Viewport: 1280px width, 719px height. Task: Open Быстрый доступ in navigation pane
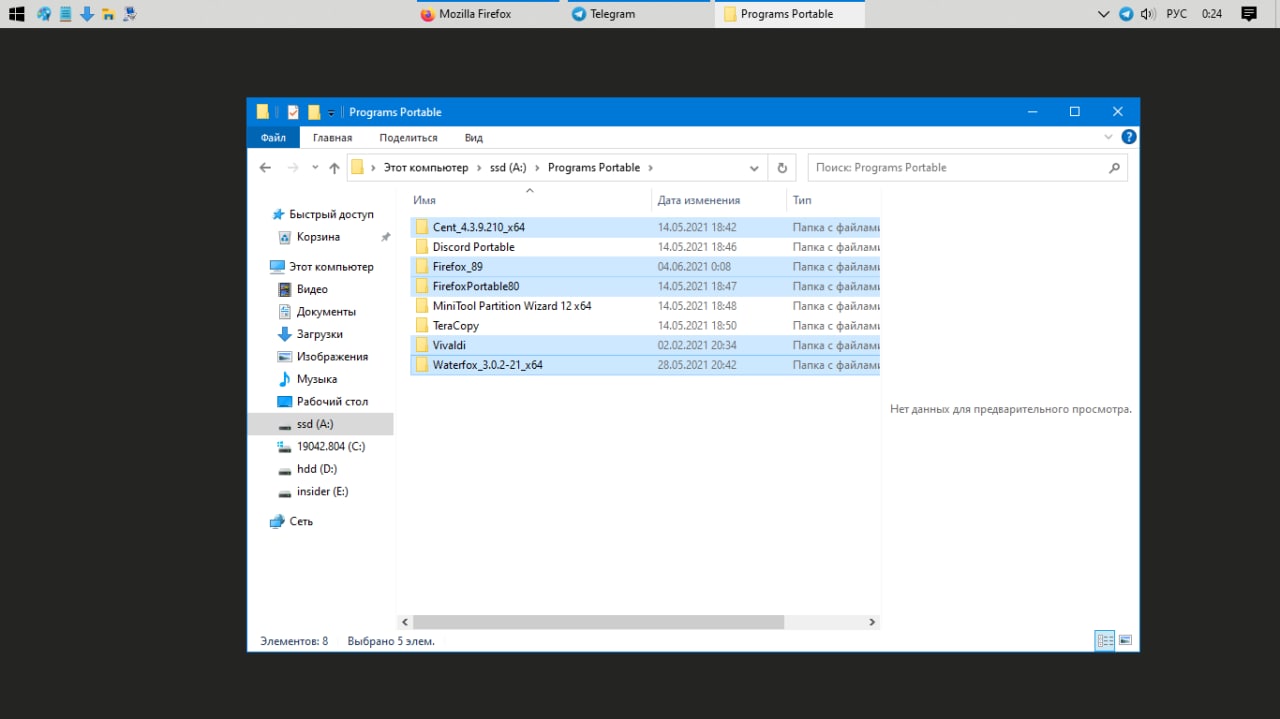(x=321, y=214)
